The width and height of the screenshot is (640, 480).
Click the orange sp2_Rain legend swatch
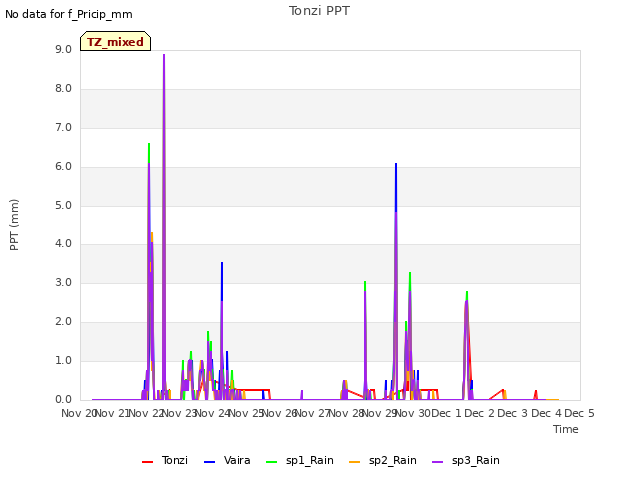tap(355, 461)
